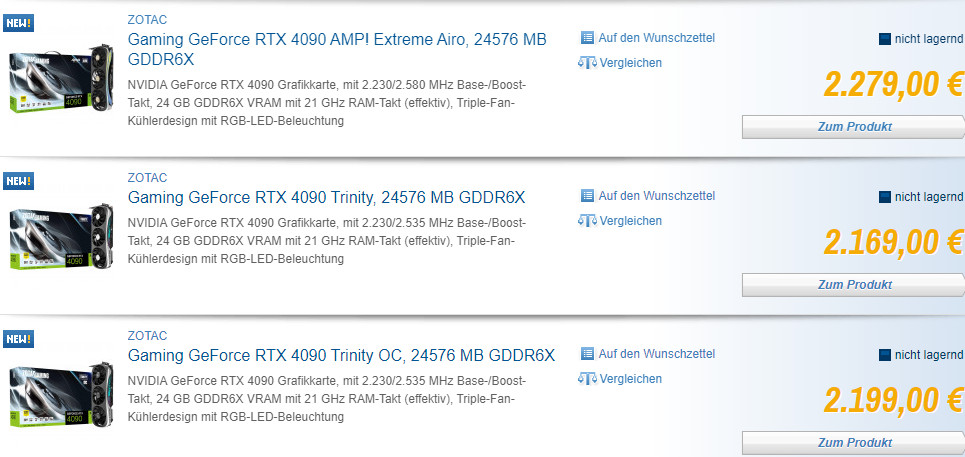Select the AMP! Extreme Airo product thumbnail
Image resolution: width=965 pixels, height=457 pixels.
(62, 78)
